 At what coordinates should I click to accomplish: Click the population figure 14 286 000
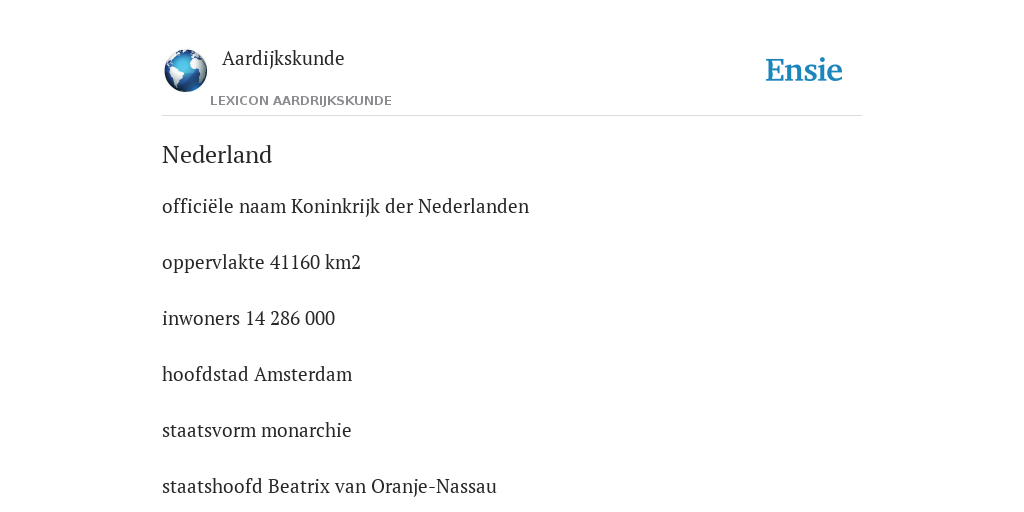pyautogui.click(x=290, y=319)
